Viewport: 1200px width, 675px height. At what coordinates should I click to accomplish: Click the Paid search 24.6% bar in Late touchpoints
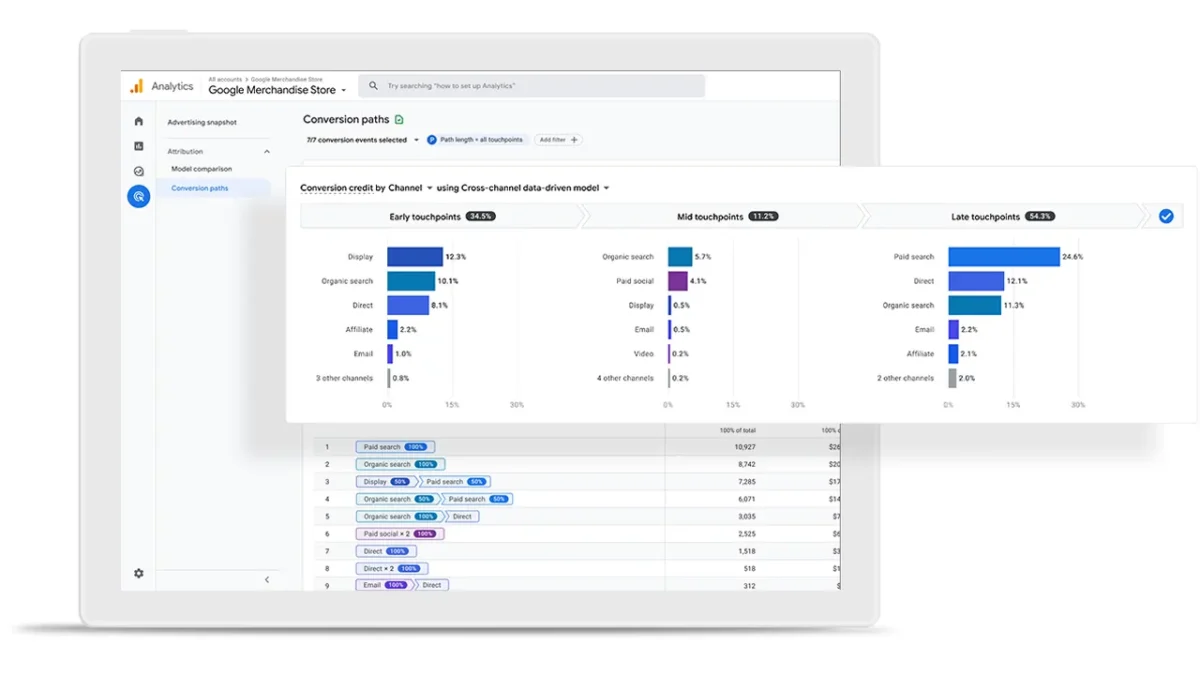tap(1004, 257)
